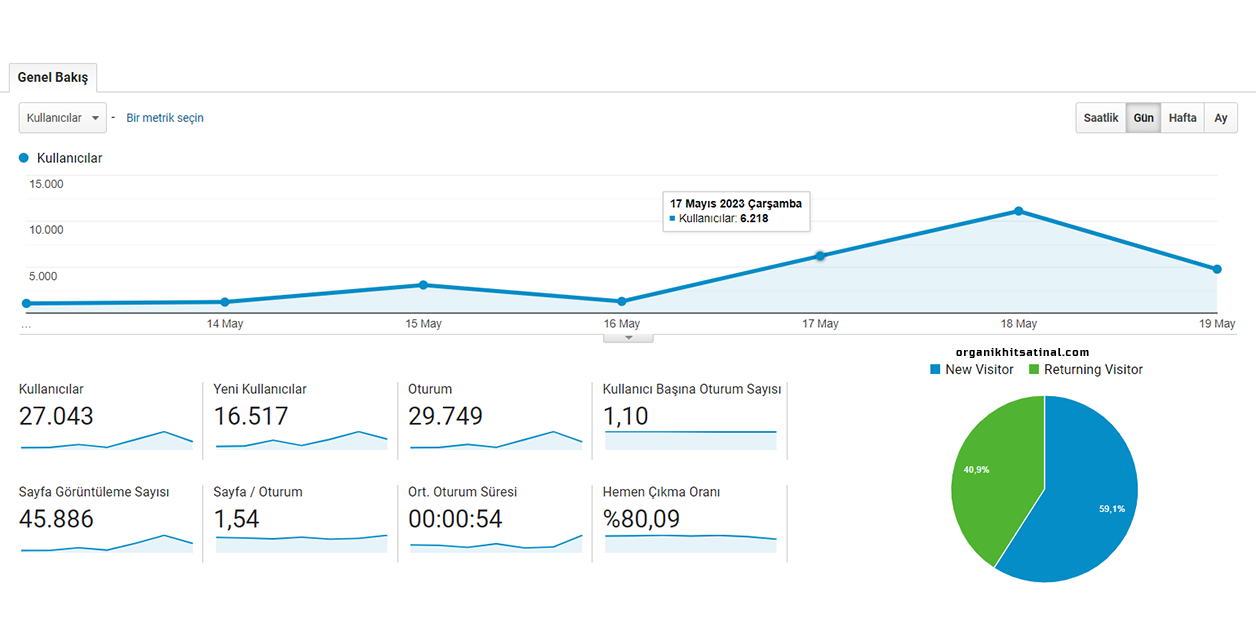Click the Bir metrik seçin link

[x=165, y=118]
